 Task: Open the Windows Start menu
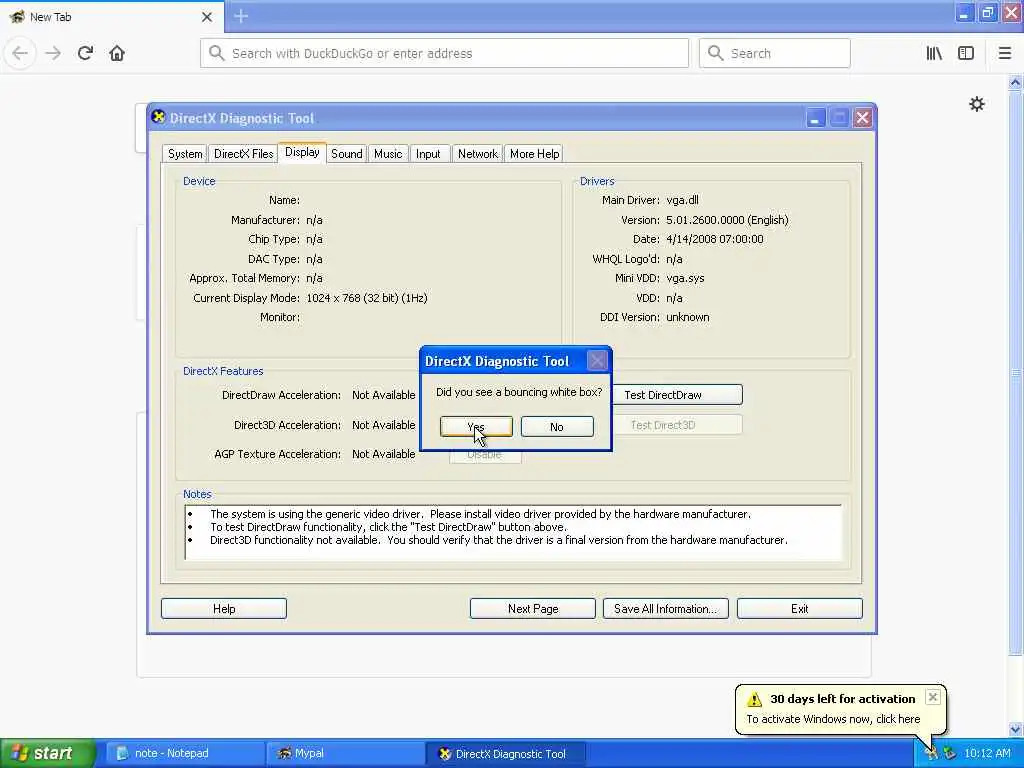47,753
